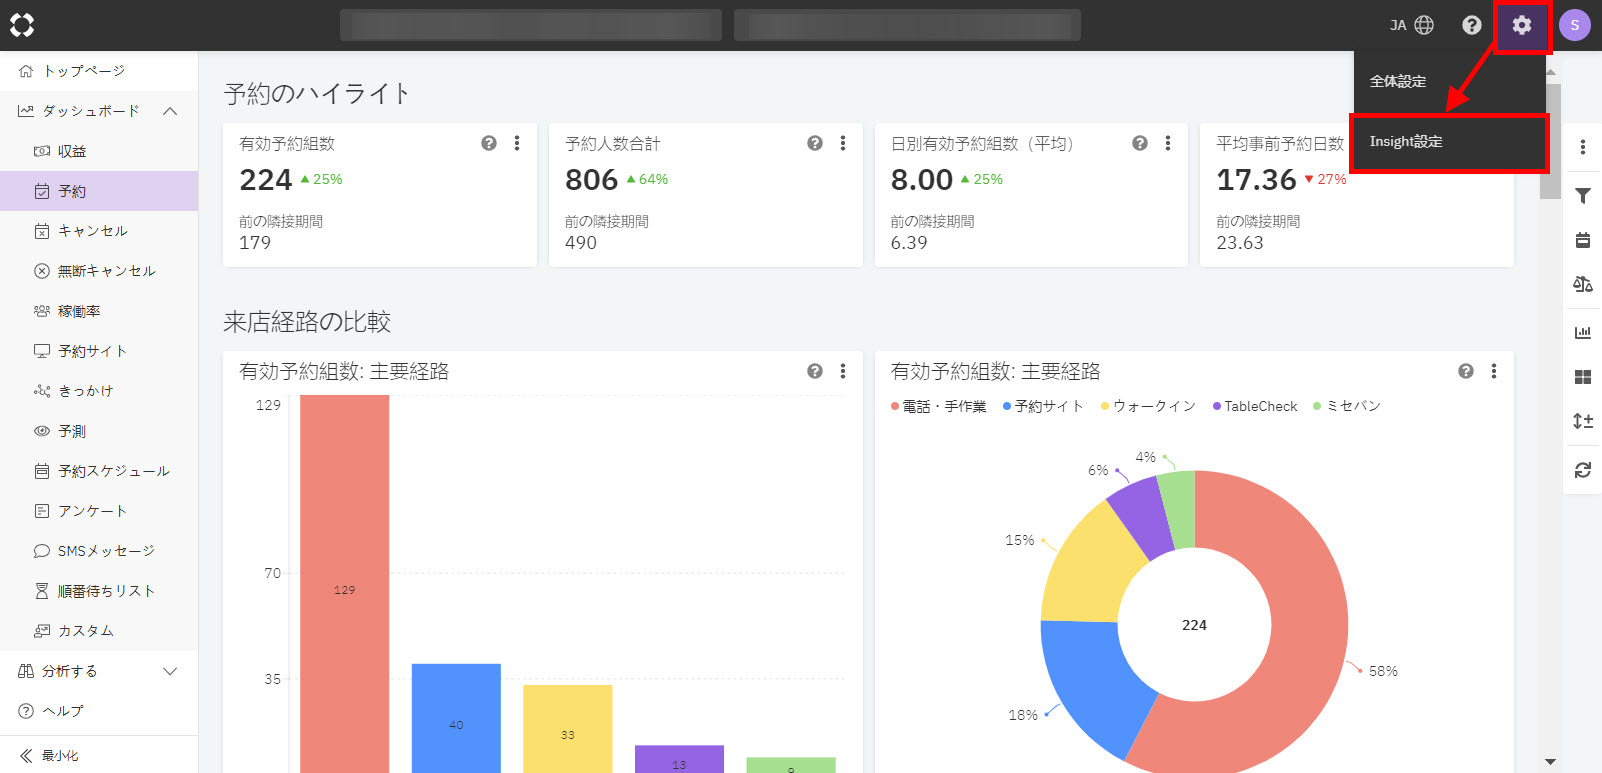Open the grid layout tool

click(x=1583, y=377)
